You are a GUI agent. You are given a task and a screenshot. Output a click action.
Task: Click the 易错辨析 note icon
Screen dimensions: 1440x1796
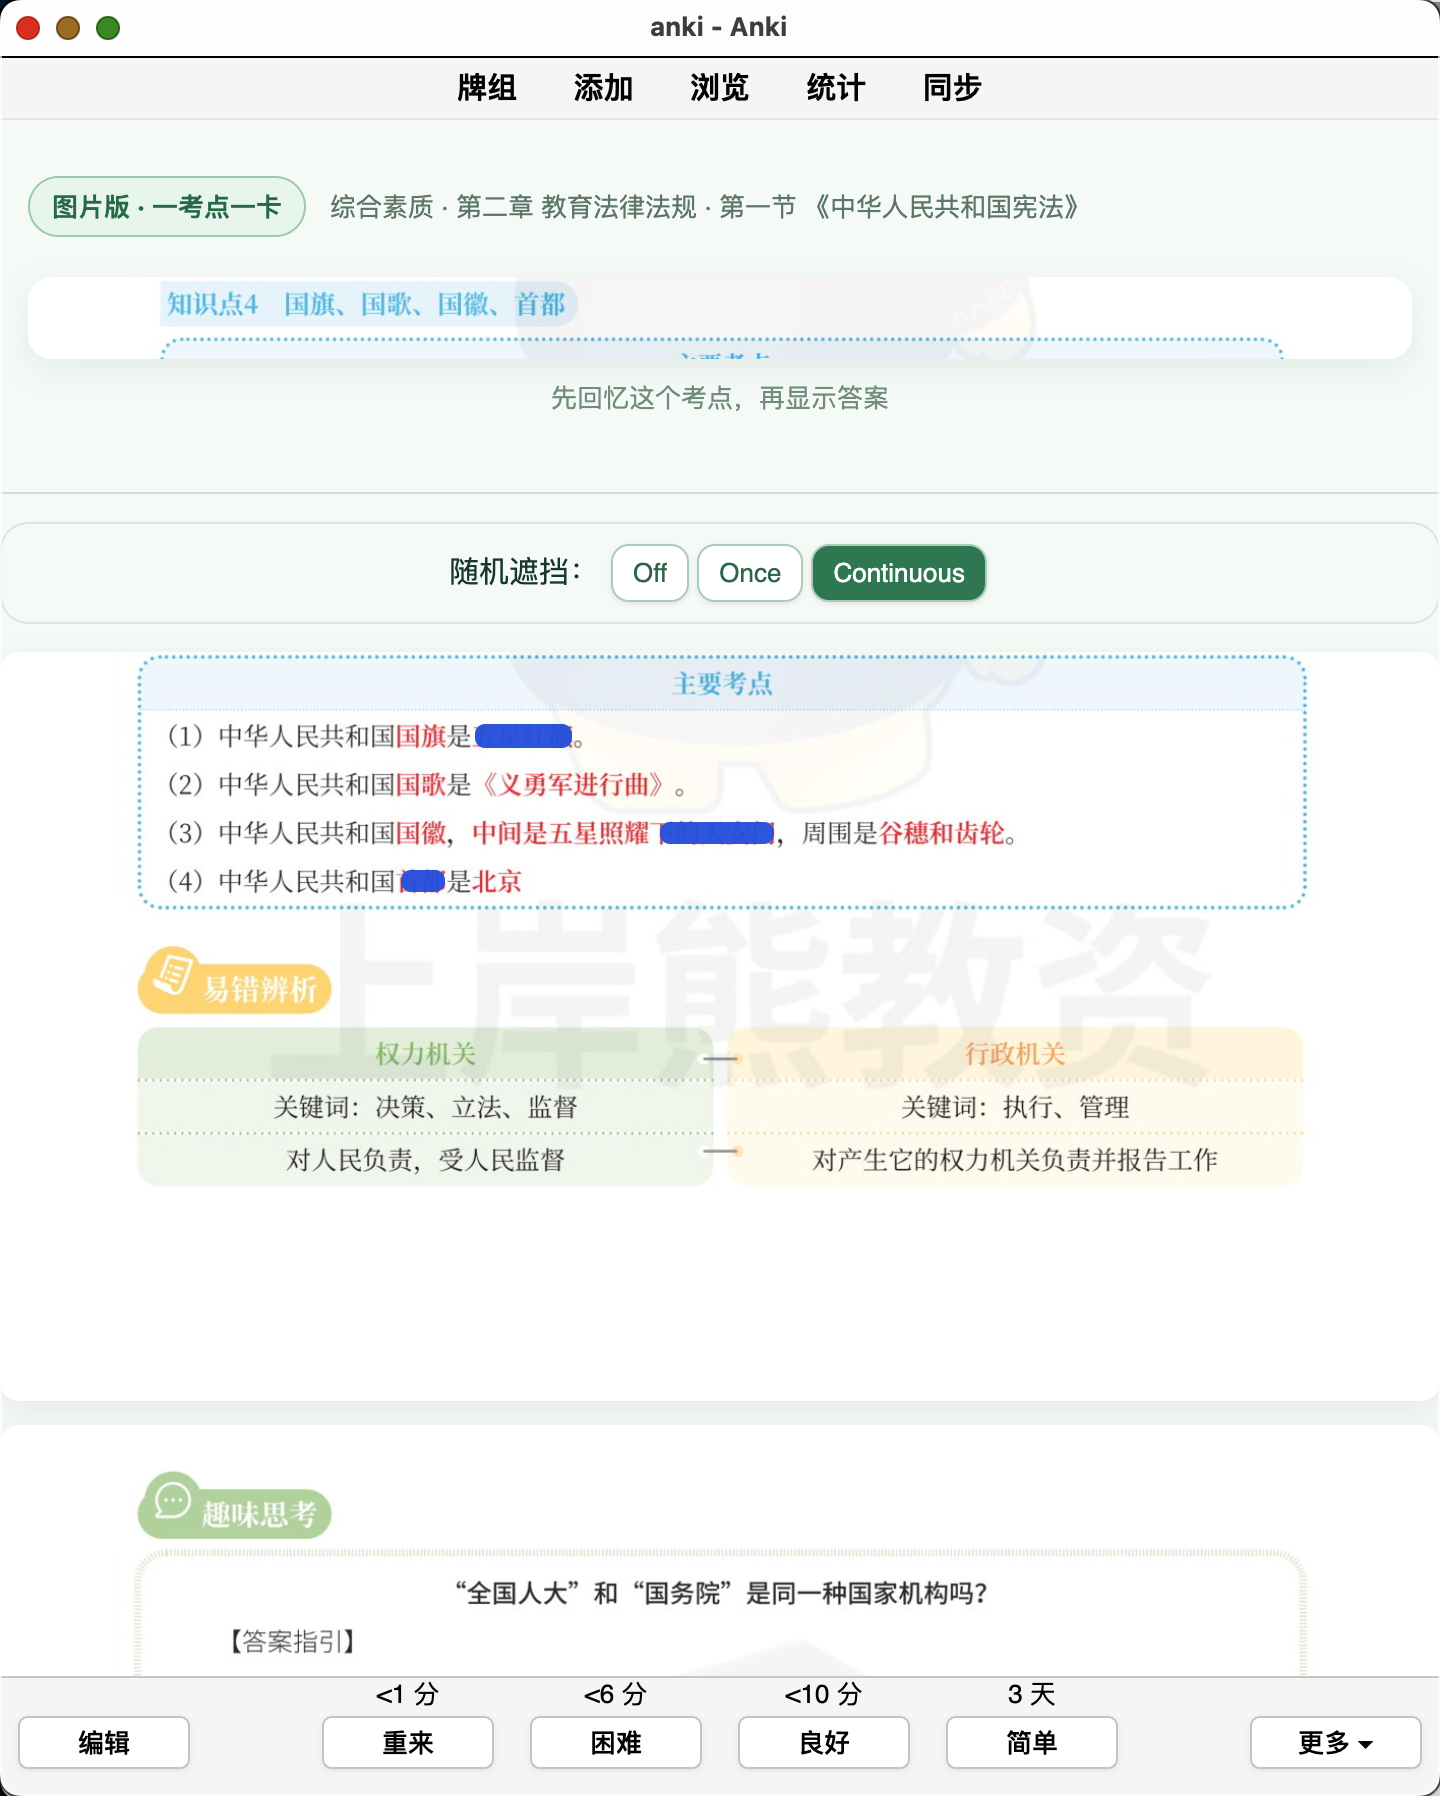coord(172,973)
